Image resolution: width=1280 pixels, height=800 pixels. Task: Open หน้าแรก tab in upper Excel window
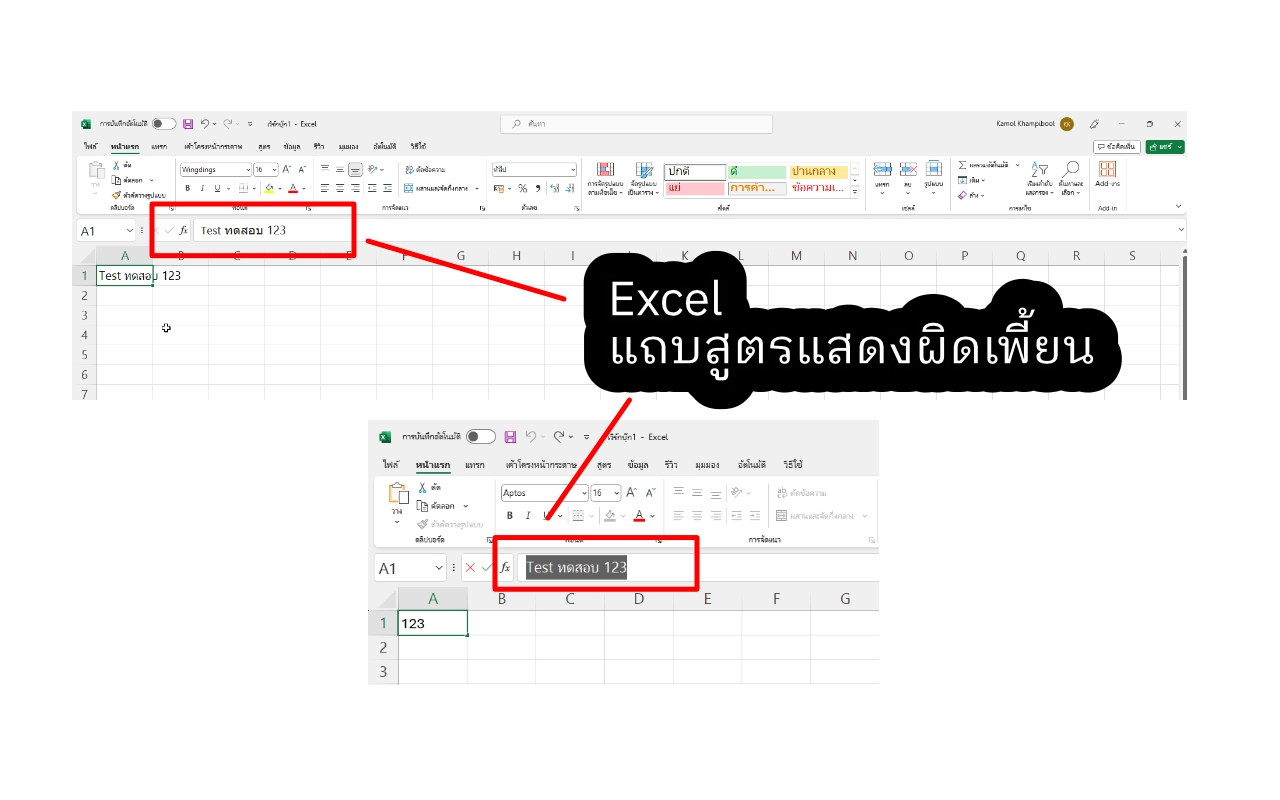coord(125,146)
